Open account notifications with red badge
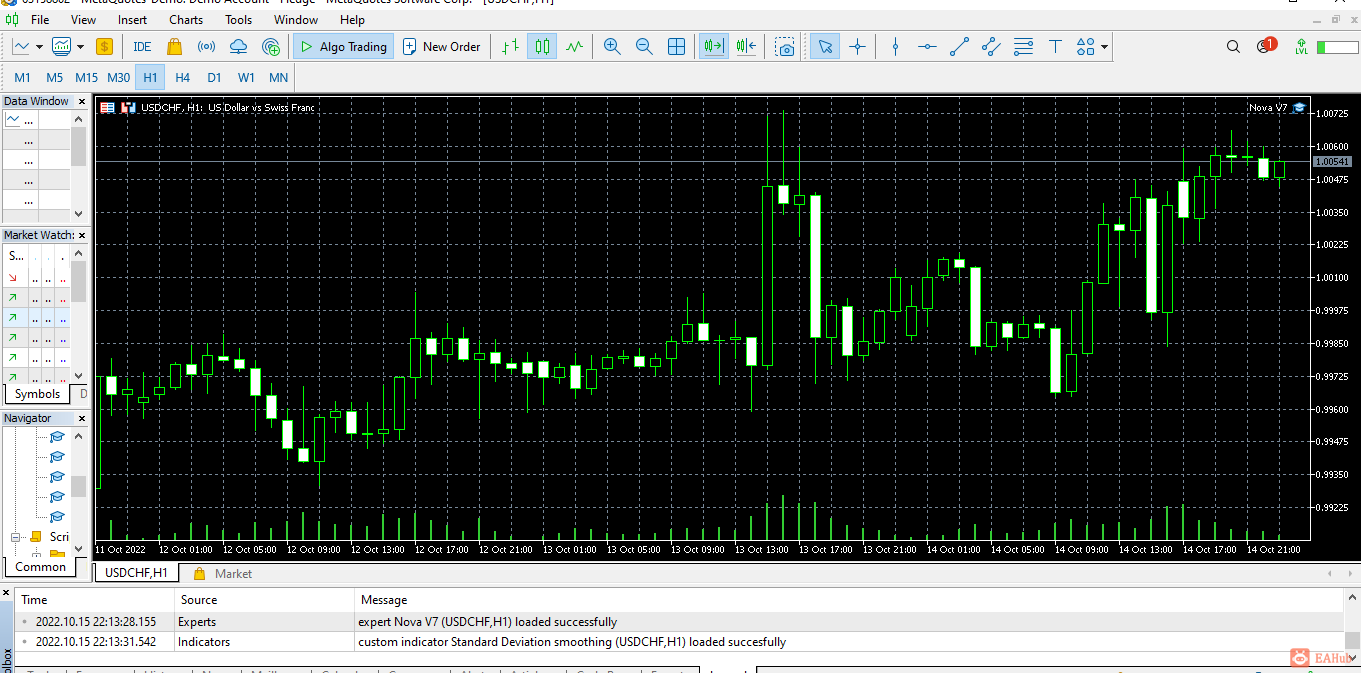The image size is (1361, 673). [x=1266, y=45]
